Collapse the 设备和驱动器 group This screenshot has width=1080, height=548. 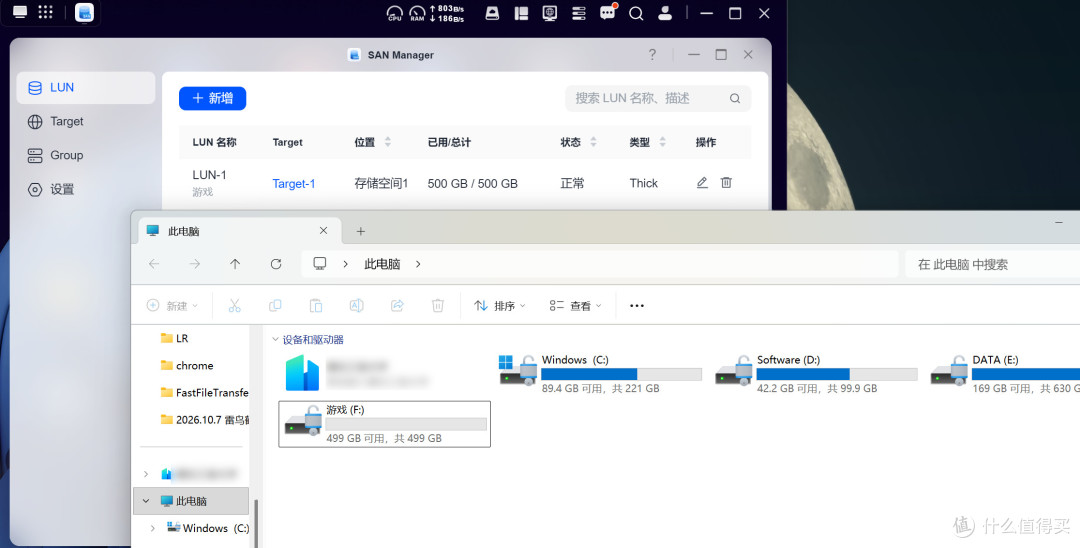pyautogui.click(x=275, y=339)
